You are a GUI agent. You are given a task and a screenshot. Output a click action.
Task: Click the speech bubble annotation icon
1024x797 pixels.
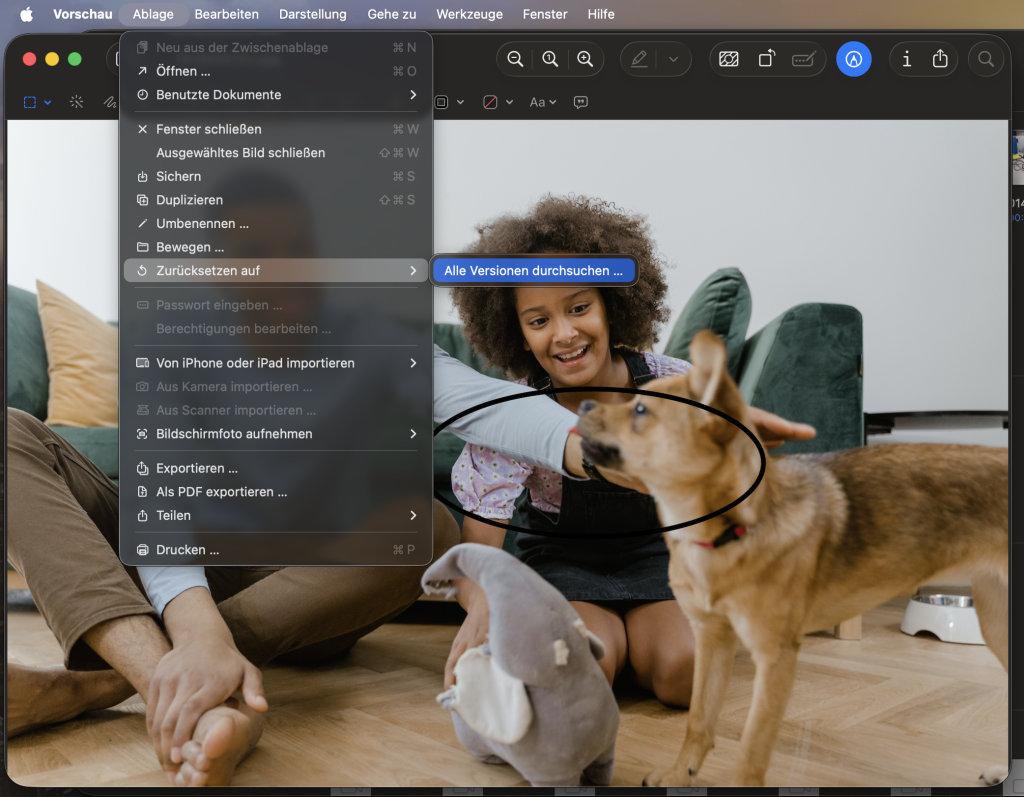coord(581,102)
